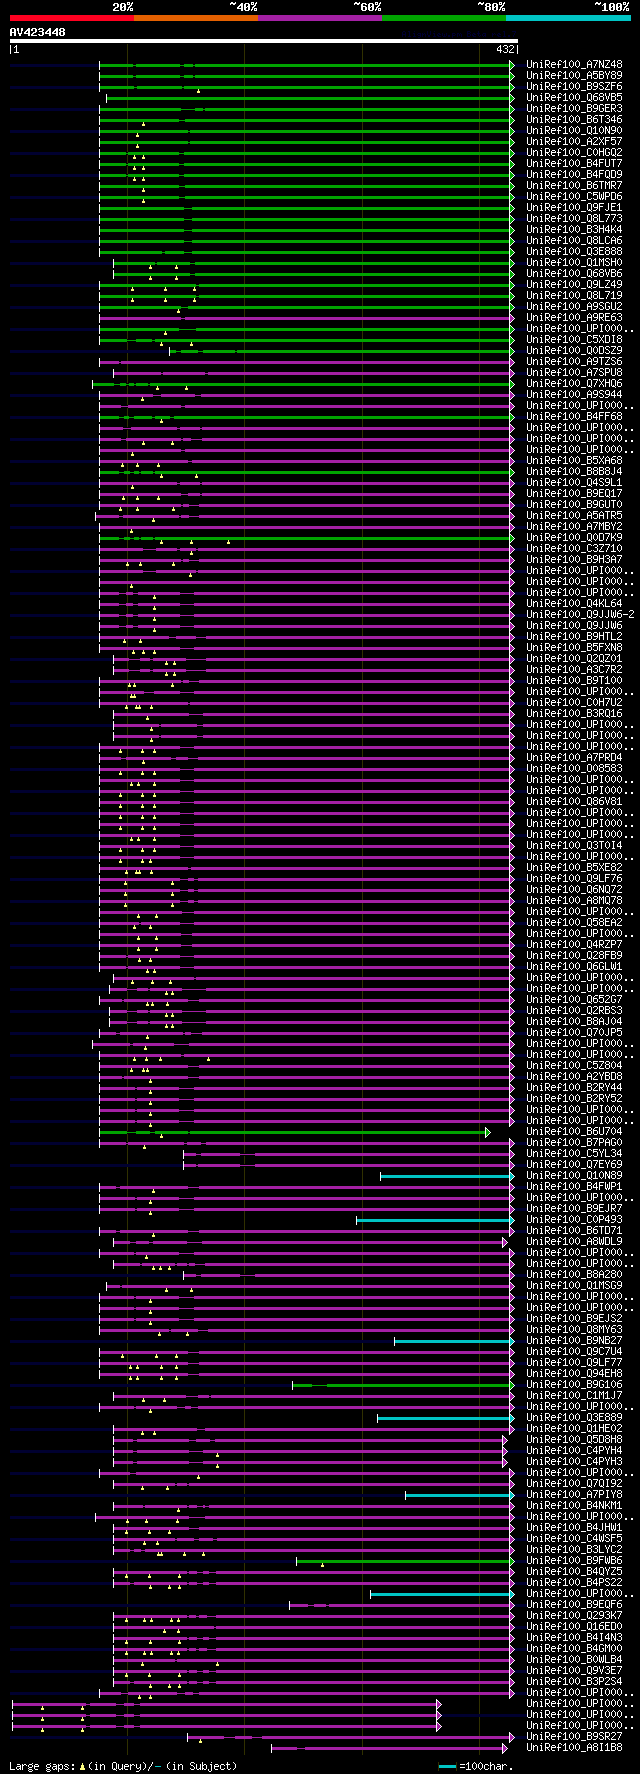640x1774 pixels.
Task: Click the UniRef100_B3RQ16 label
Action: (x=574, y=714)
